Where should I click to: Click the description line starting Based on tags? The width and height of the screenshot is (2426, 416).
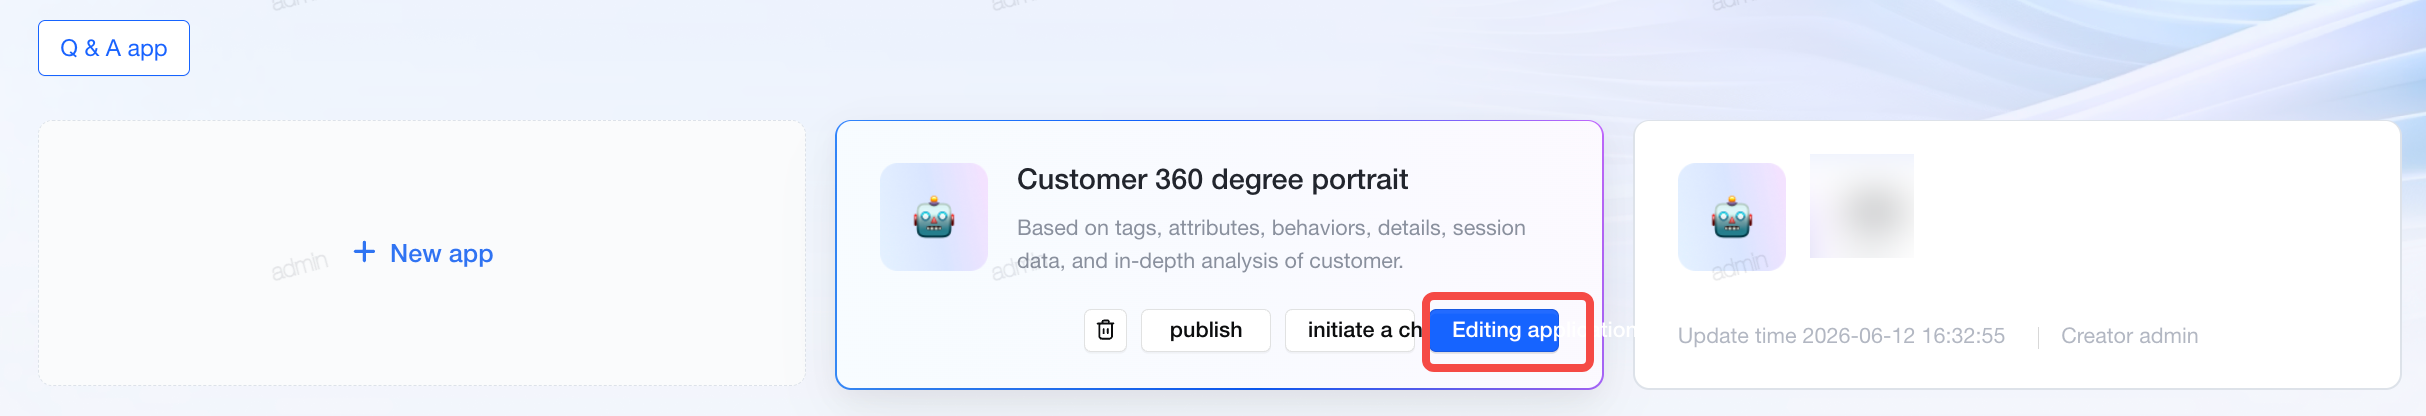coord(1271,228)
